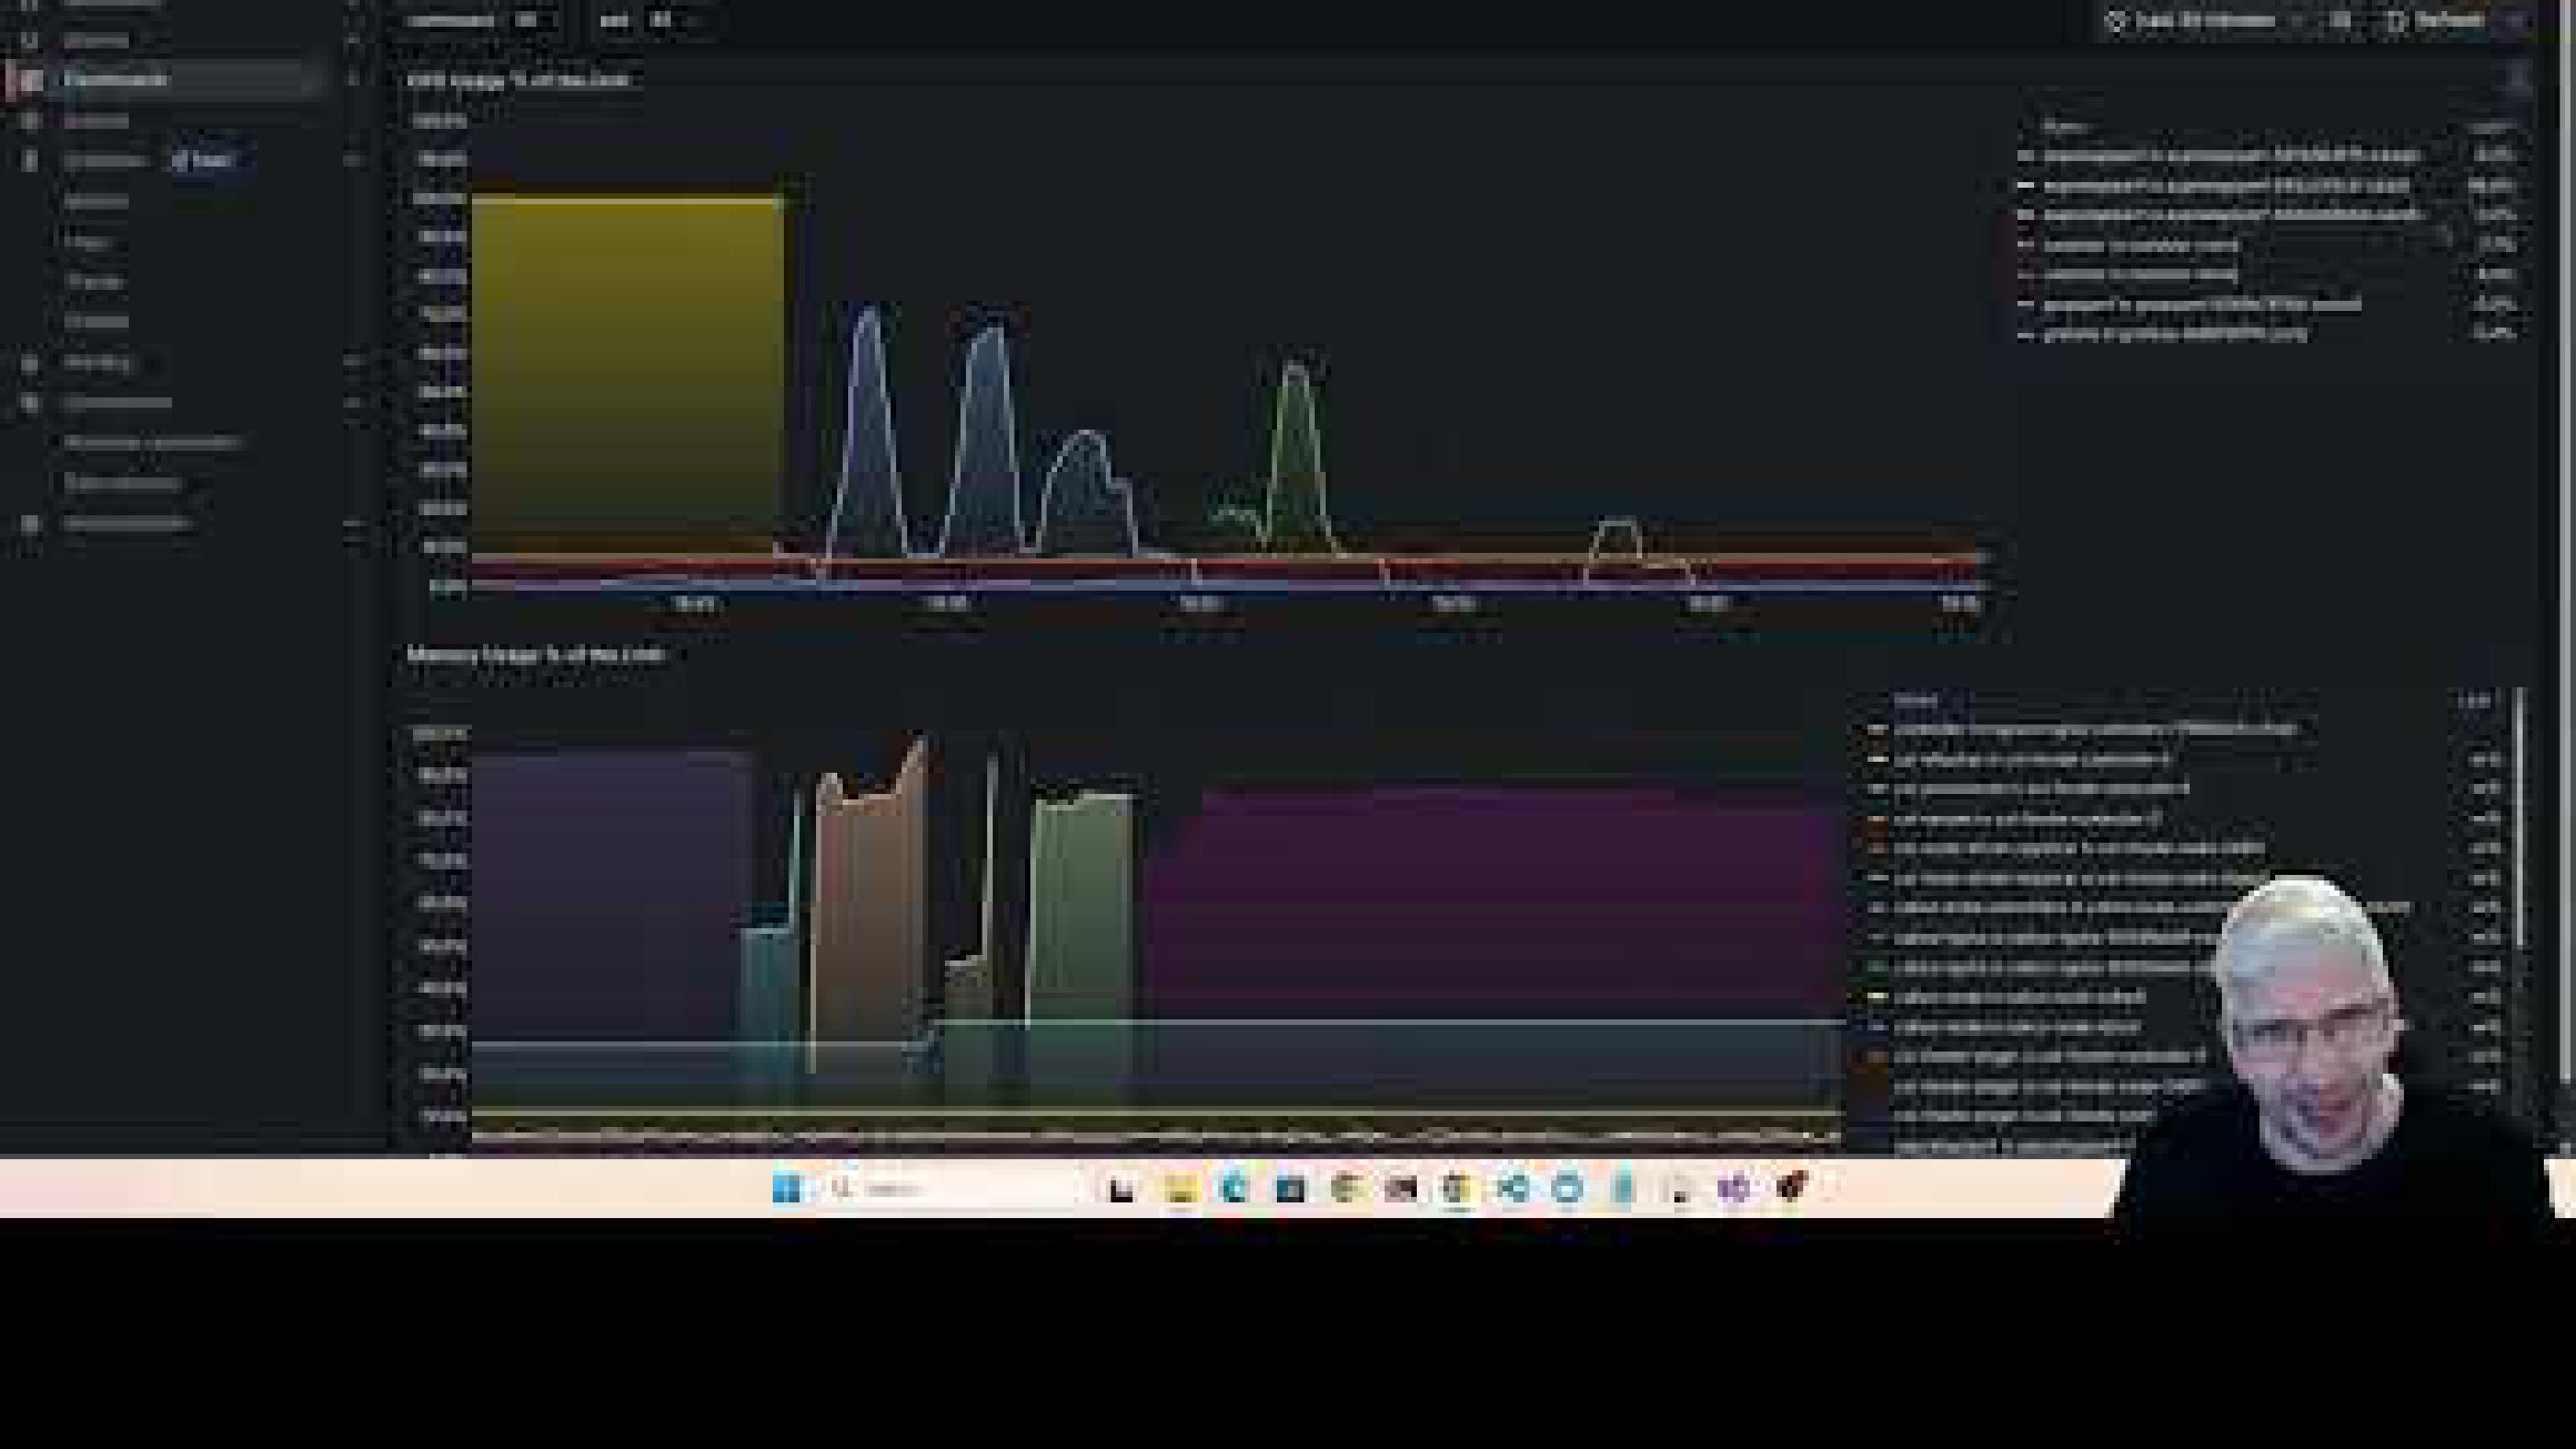Screen dimensions: 2576x1449
Task: Collapse the Drilldown section chevron
Action: [353, 160]
